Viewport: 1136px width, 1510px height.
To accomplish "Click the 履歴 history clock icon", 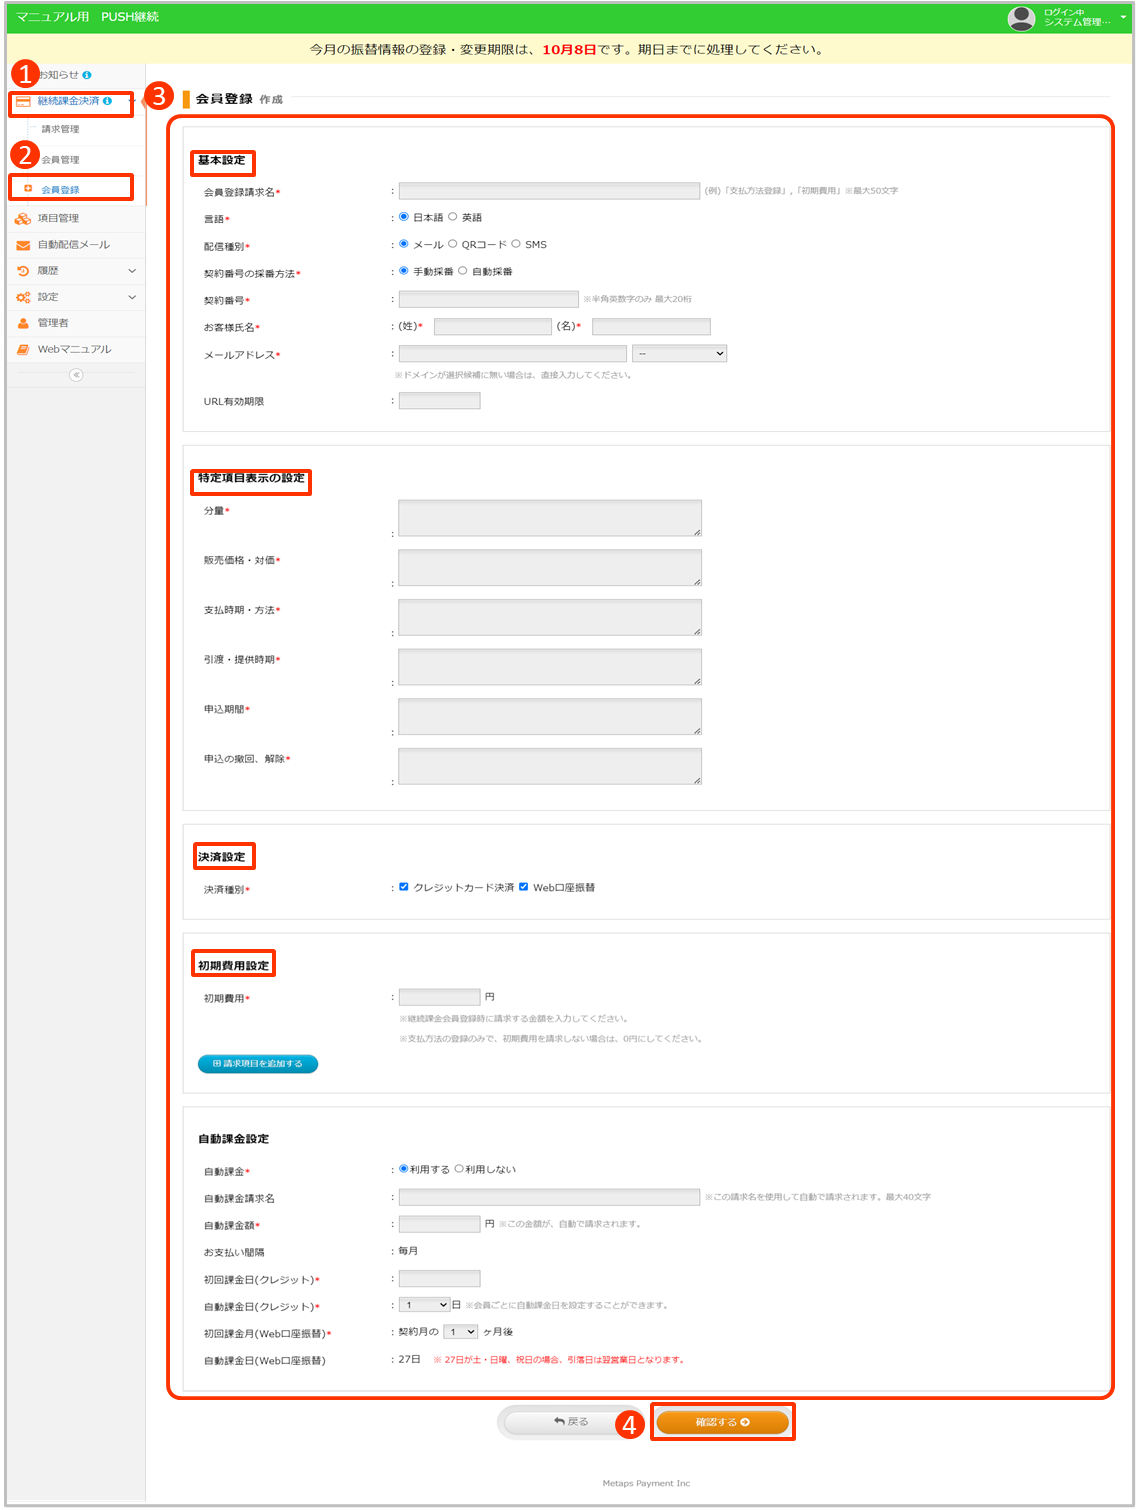I will coord(23,271).
